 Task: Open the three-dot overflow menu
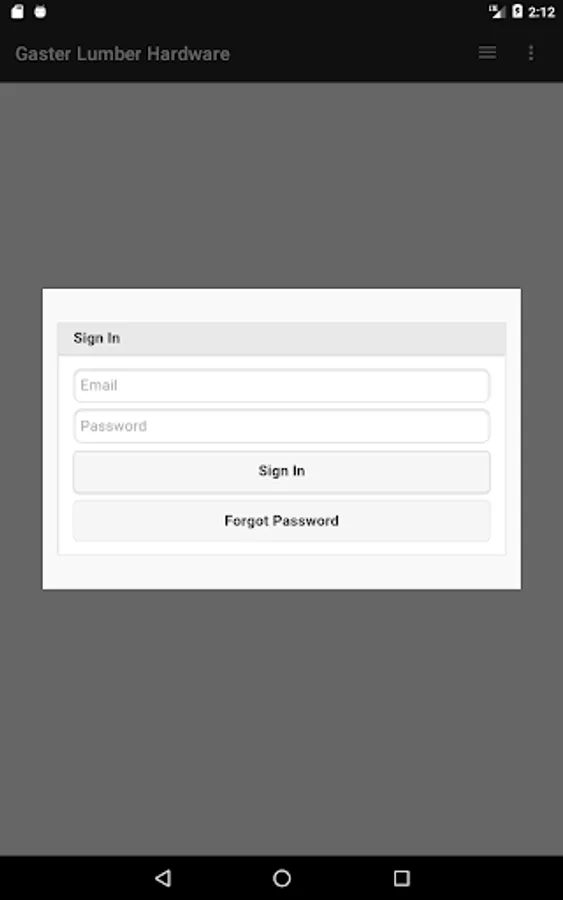[531, 53]
